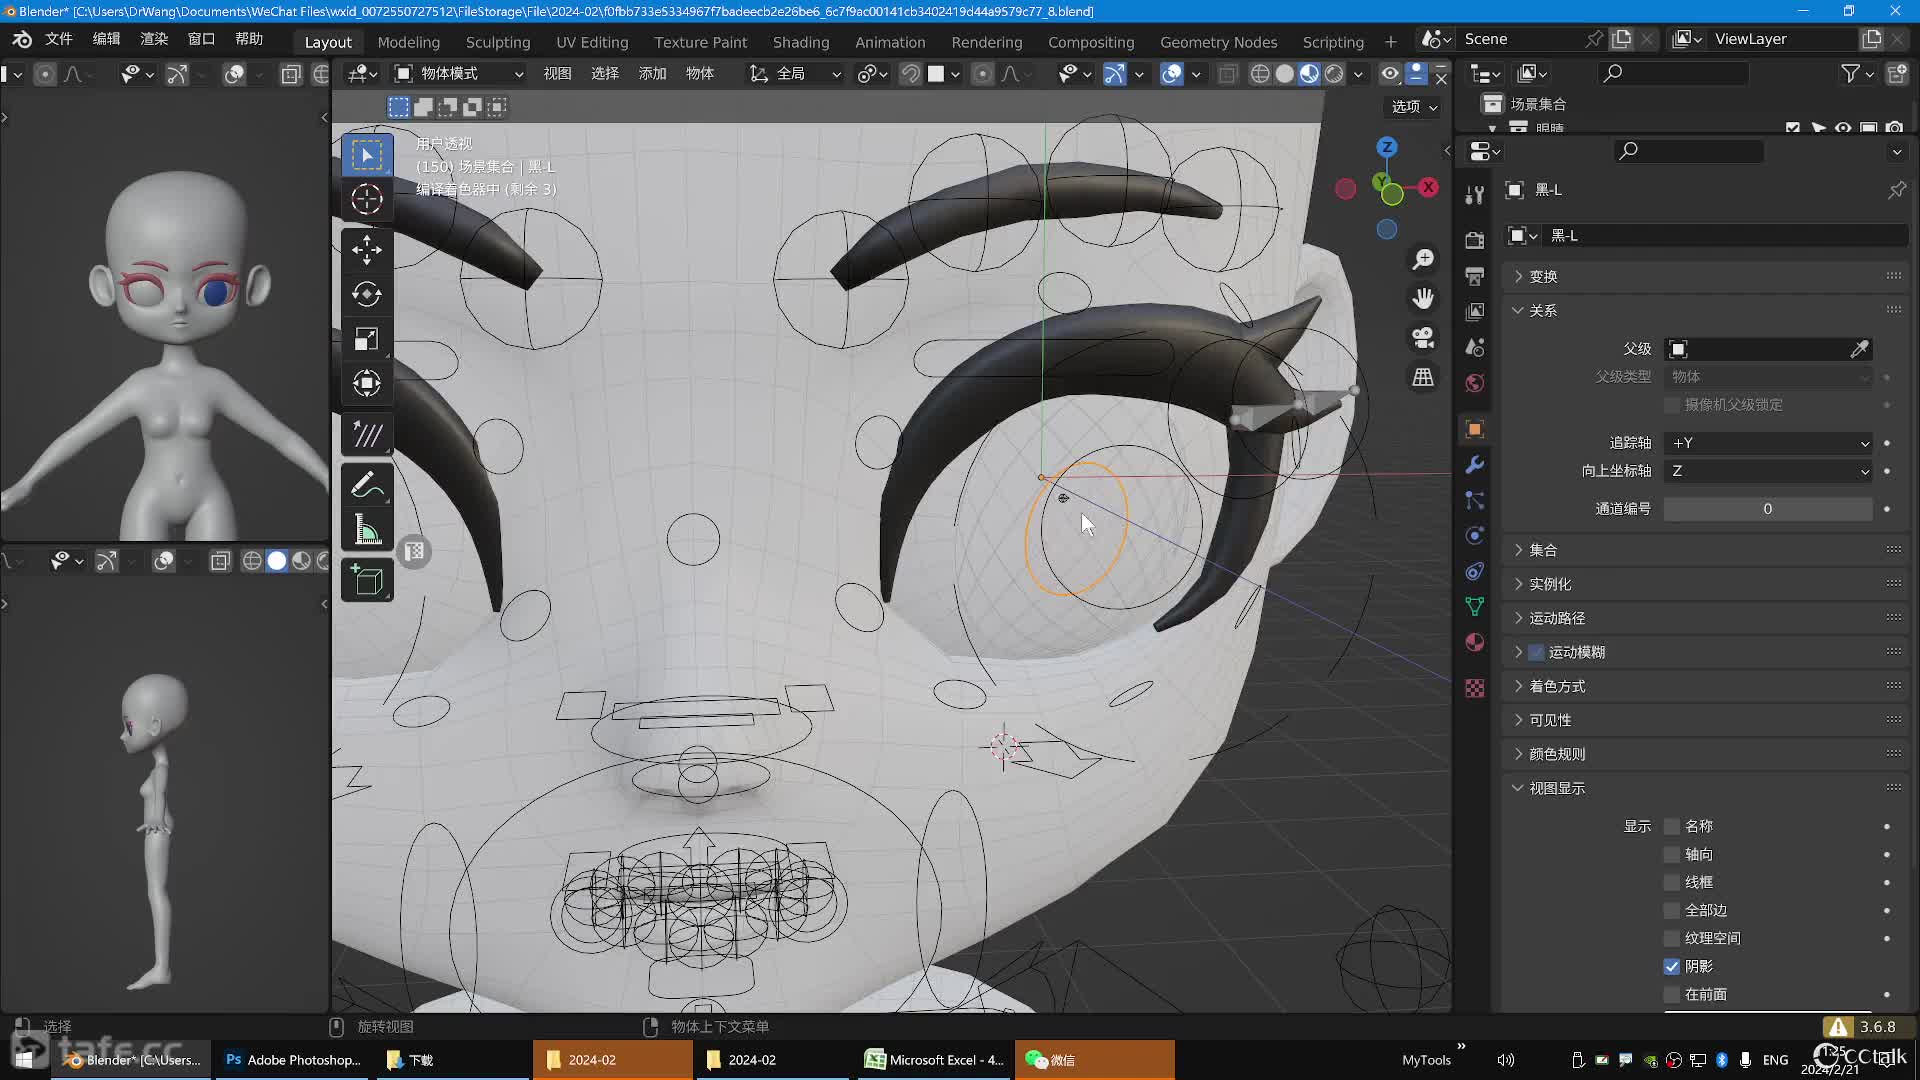The image size is (1920, 1080).
Task: Select the Select Box tool
Action: pyautogui.click(x=367, y=155)
